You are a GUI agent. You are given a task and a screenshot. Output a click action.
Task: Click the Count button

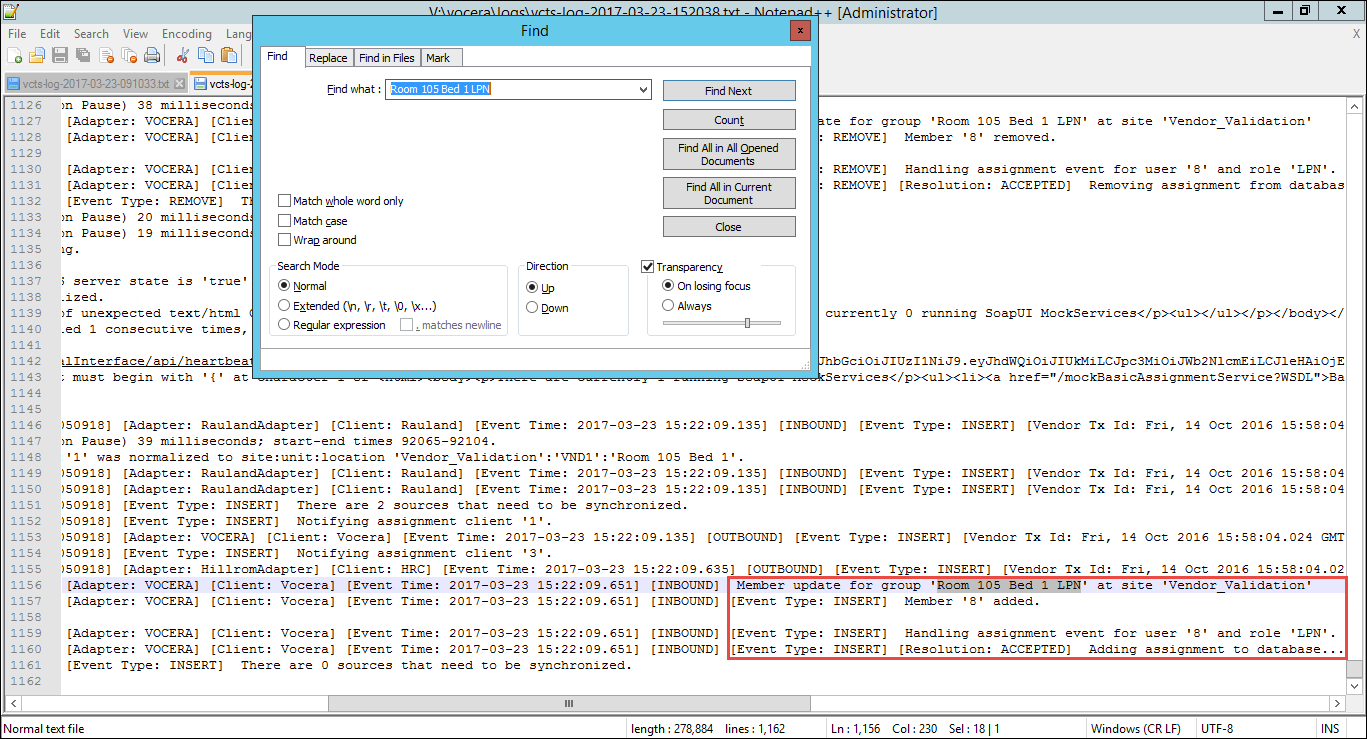[729, 120]
